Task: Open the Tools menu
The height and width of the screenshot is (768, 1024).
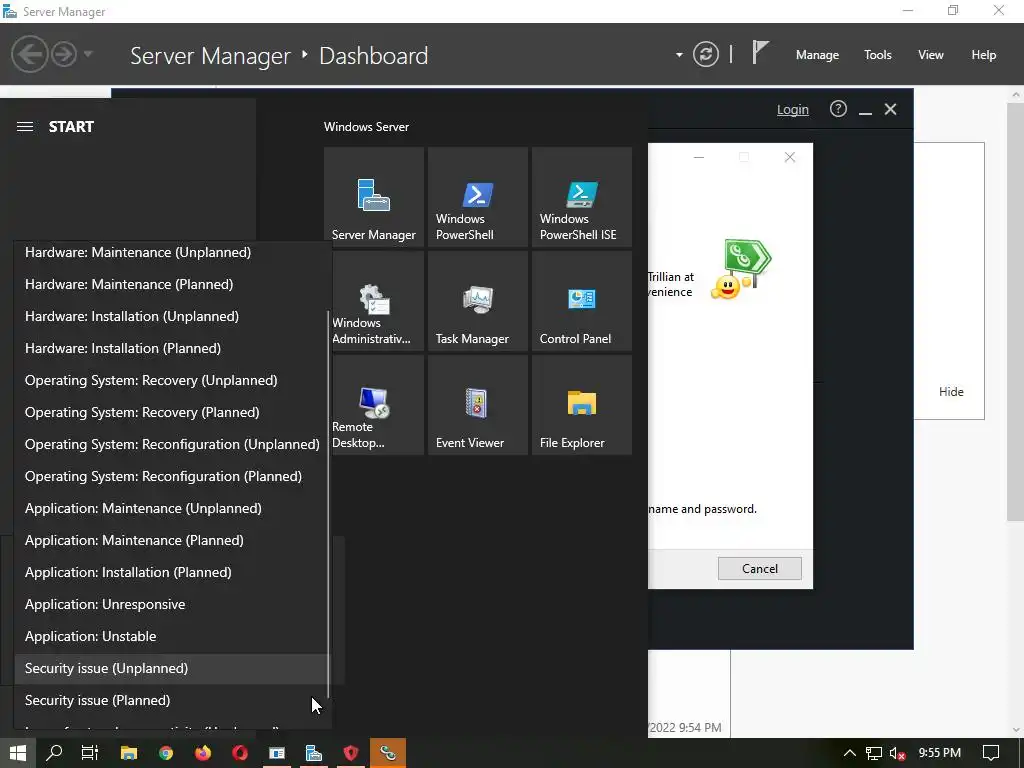Action: pyautogui.click(x=878, y=55)
